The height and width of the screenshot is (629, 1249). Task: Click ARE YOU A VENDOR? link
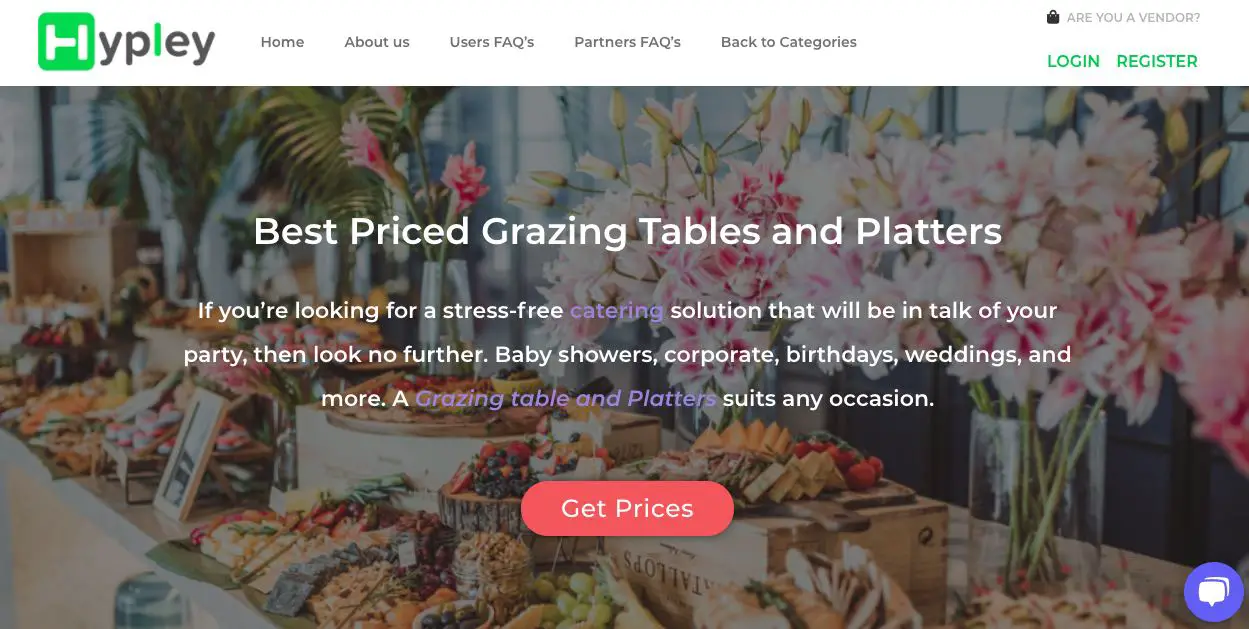point(1133,17)
